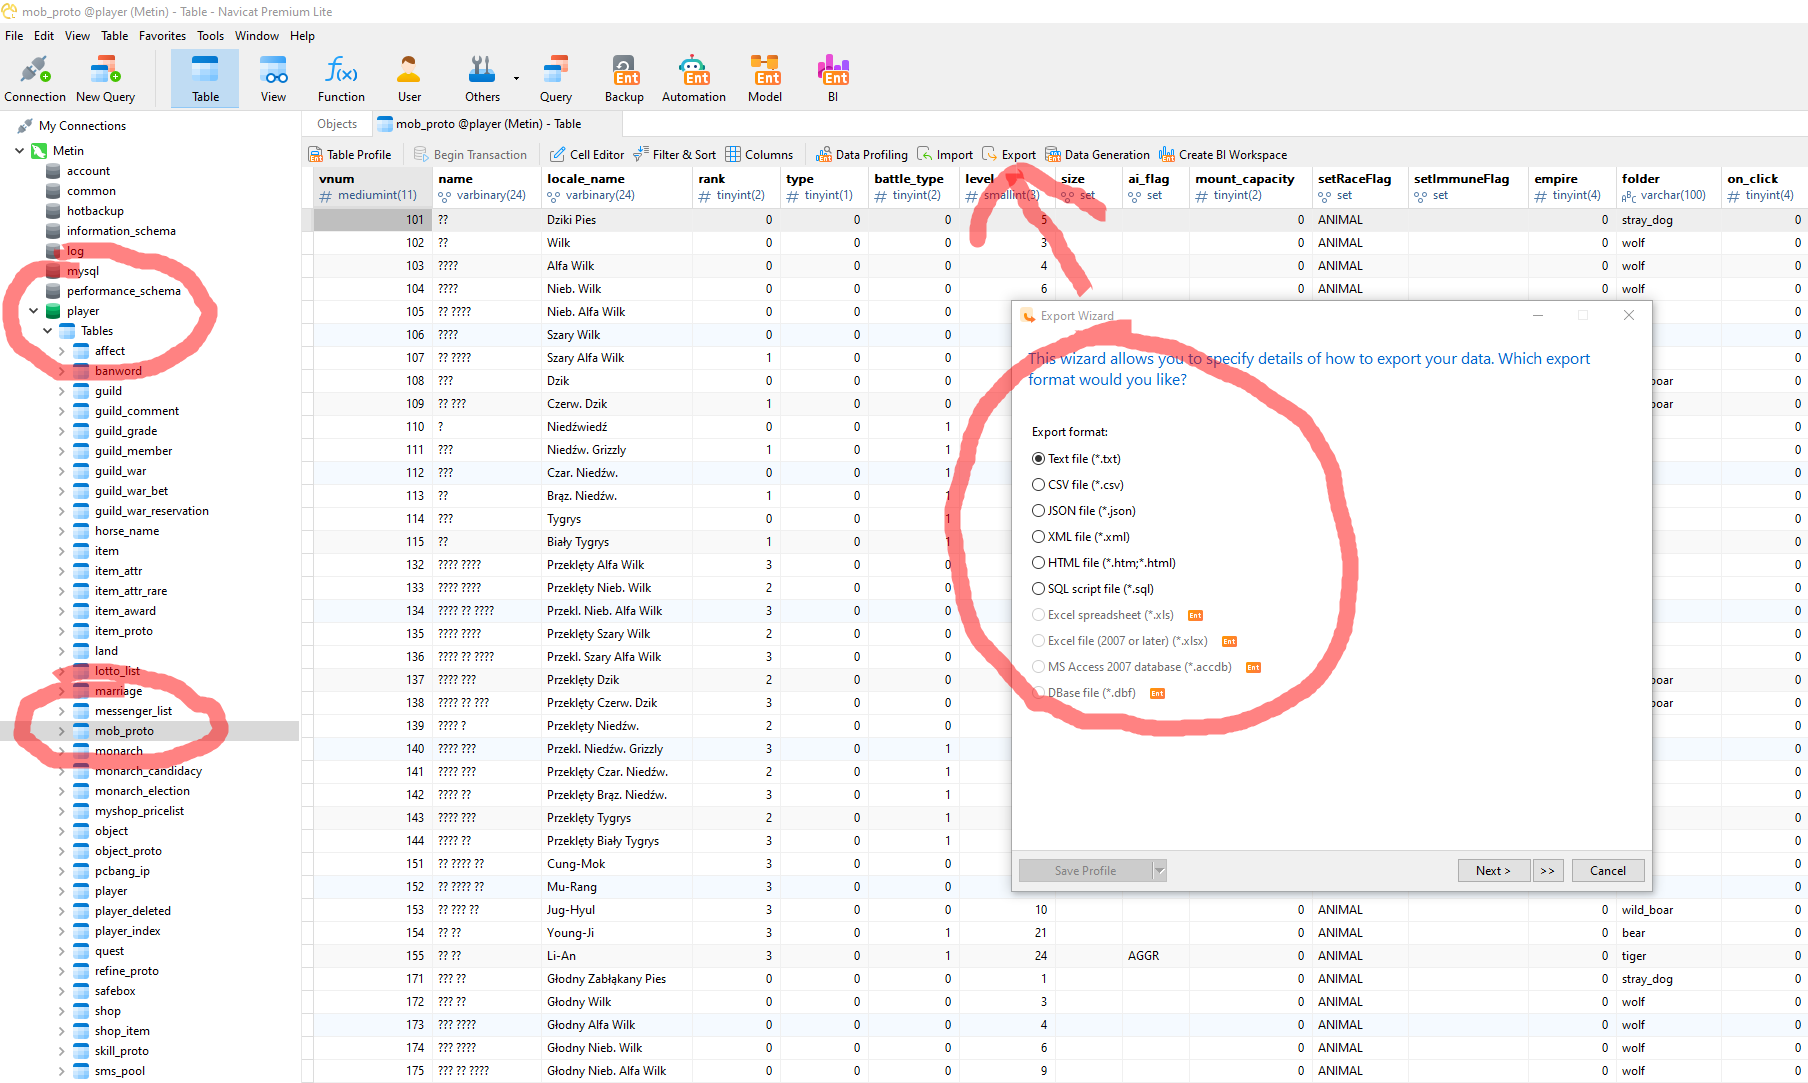1808x1083 pixels.
Task: Click the skip-to-end >> wizard button
Action: tap(1548, 871)
